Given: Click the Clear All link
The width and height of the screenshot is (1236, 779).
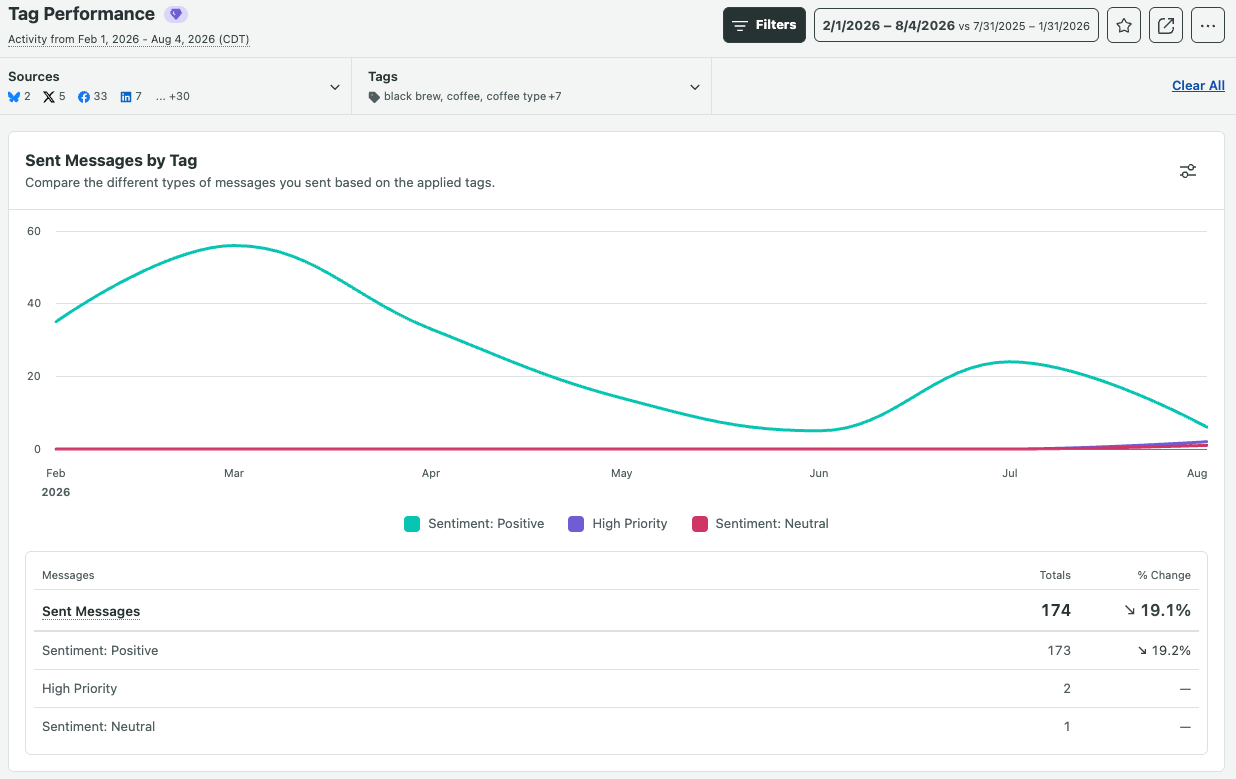Looking at the screenshot, I should click(x=1198, y=86).
